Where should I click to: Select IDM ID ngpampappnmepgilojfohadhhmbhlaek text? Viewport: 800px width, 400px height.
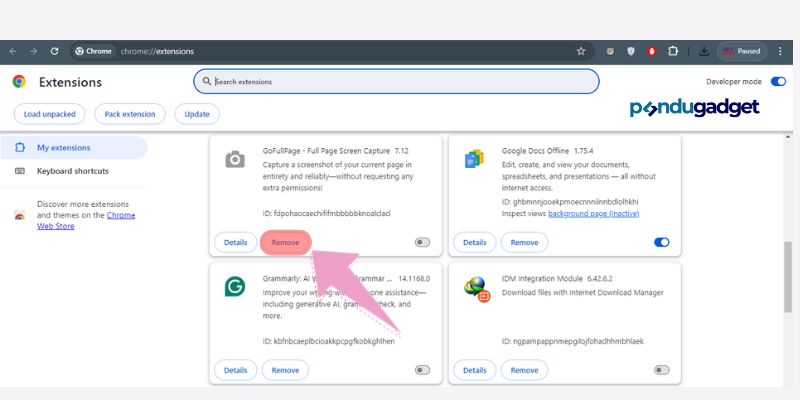coord(572,341)
